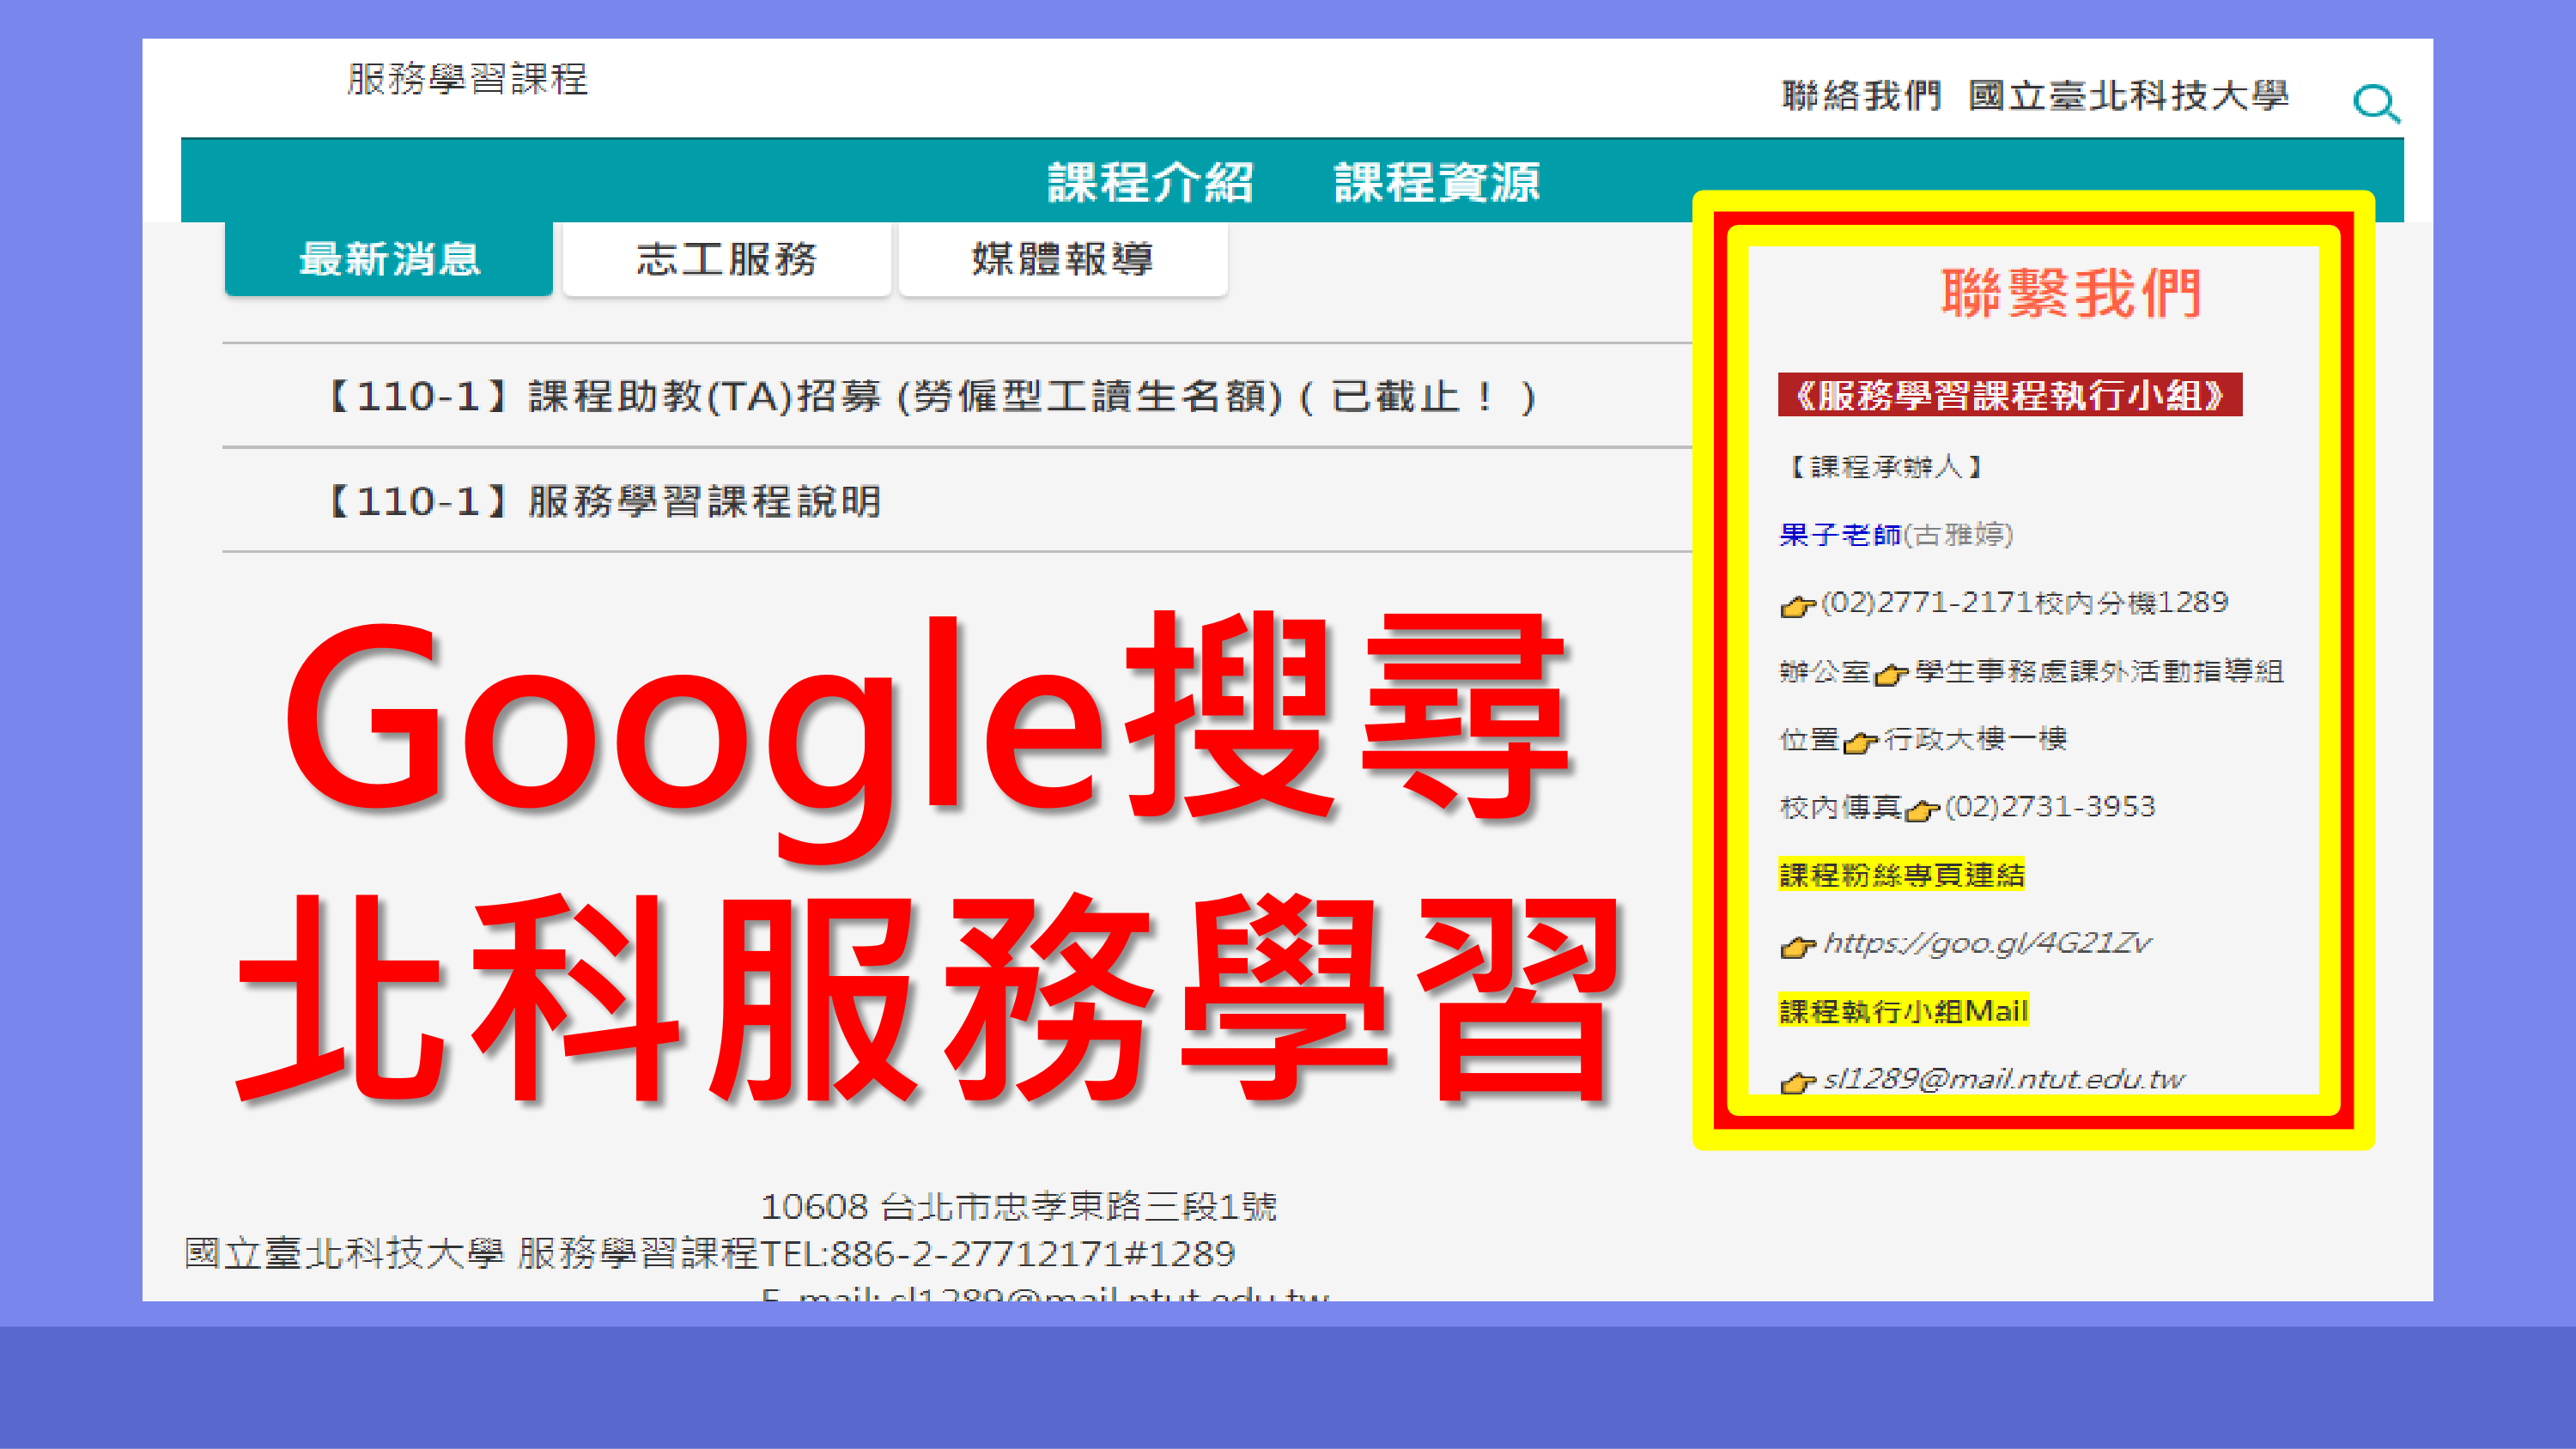Open the 課程助教(TA)招募 announcement
Viewport: 2576px width, 1449px height.
932,397
